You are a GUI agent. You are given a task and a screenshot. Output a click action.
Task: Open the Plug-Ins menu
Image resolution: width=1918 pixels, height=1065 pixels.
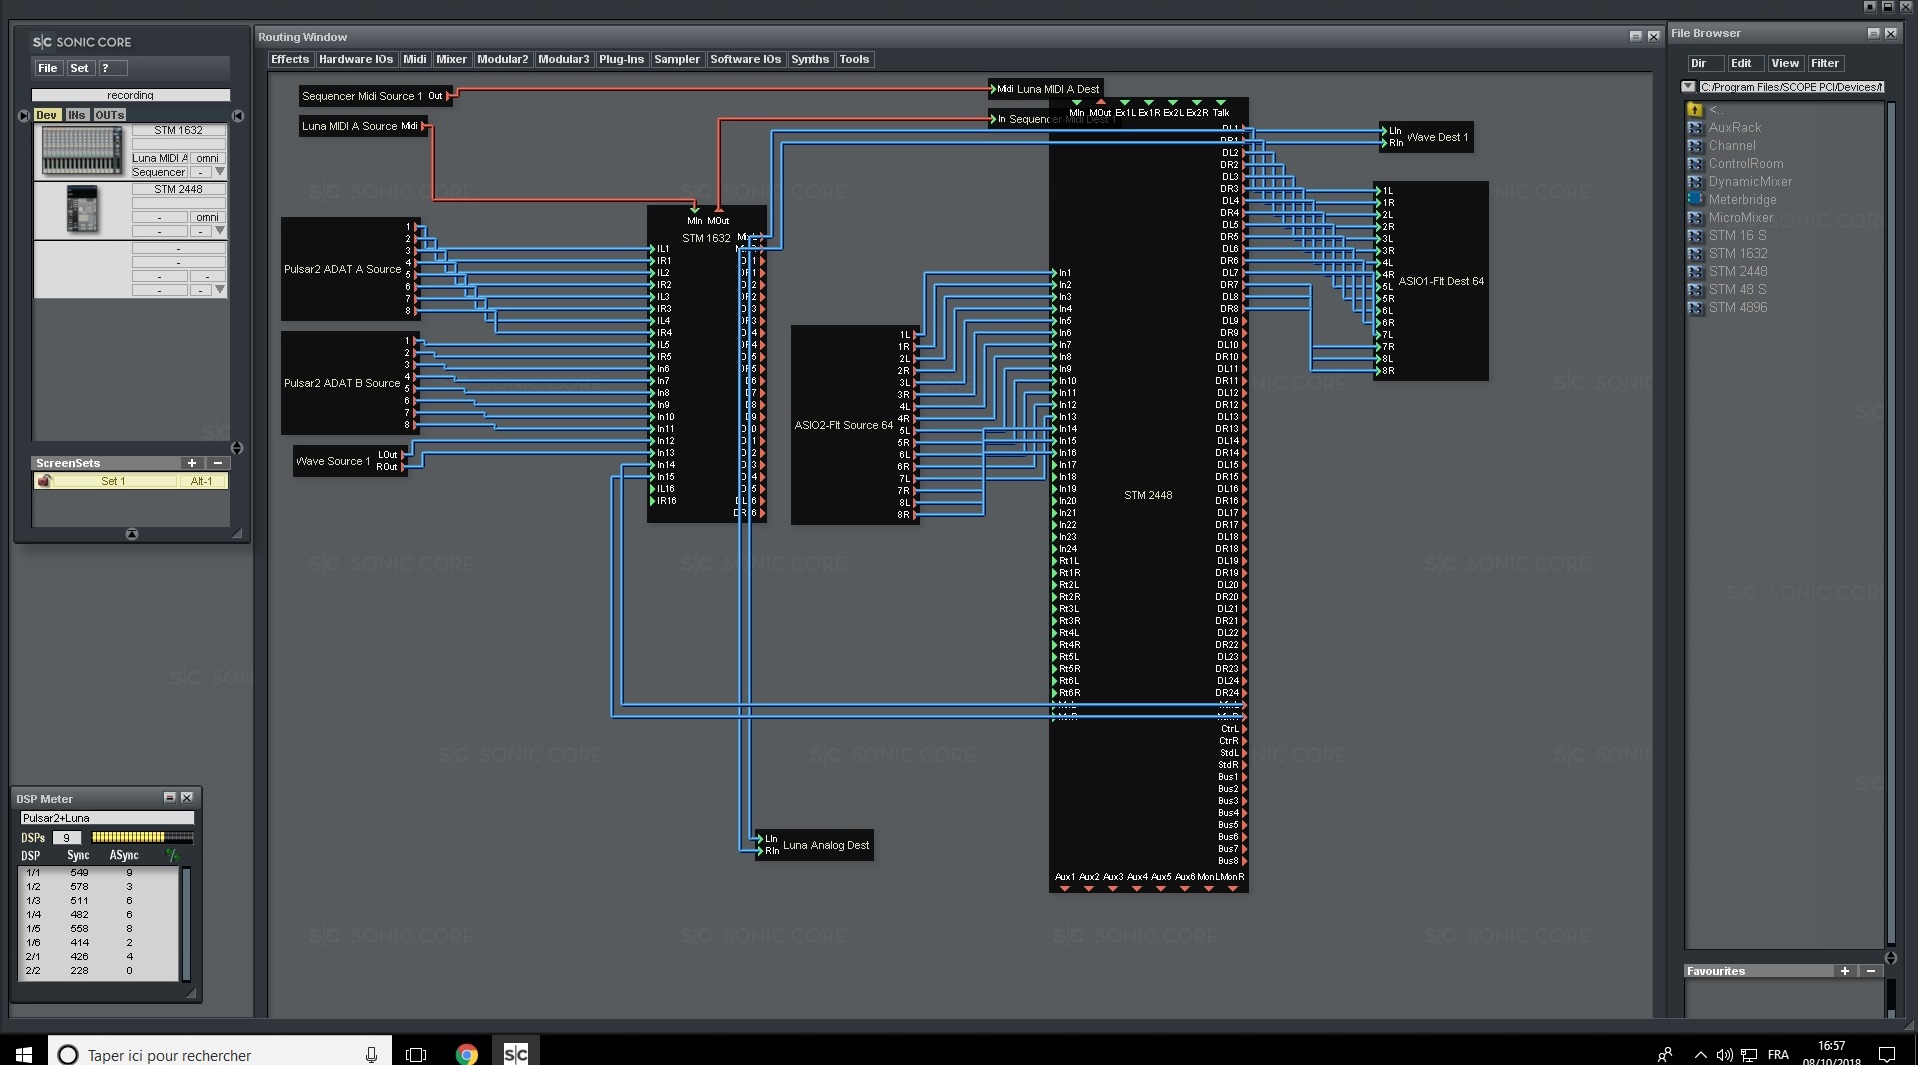pyautogui.click(x=621, y=59)
